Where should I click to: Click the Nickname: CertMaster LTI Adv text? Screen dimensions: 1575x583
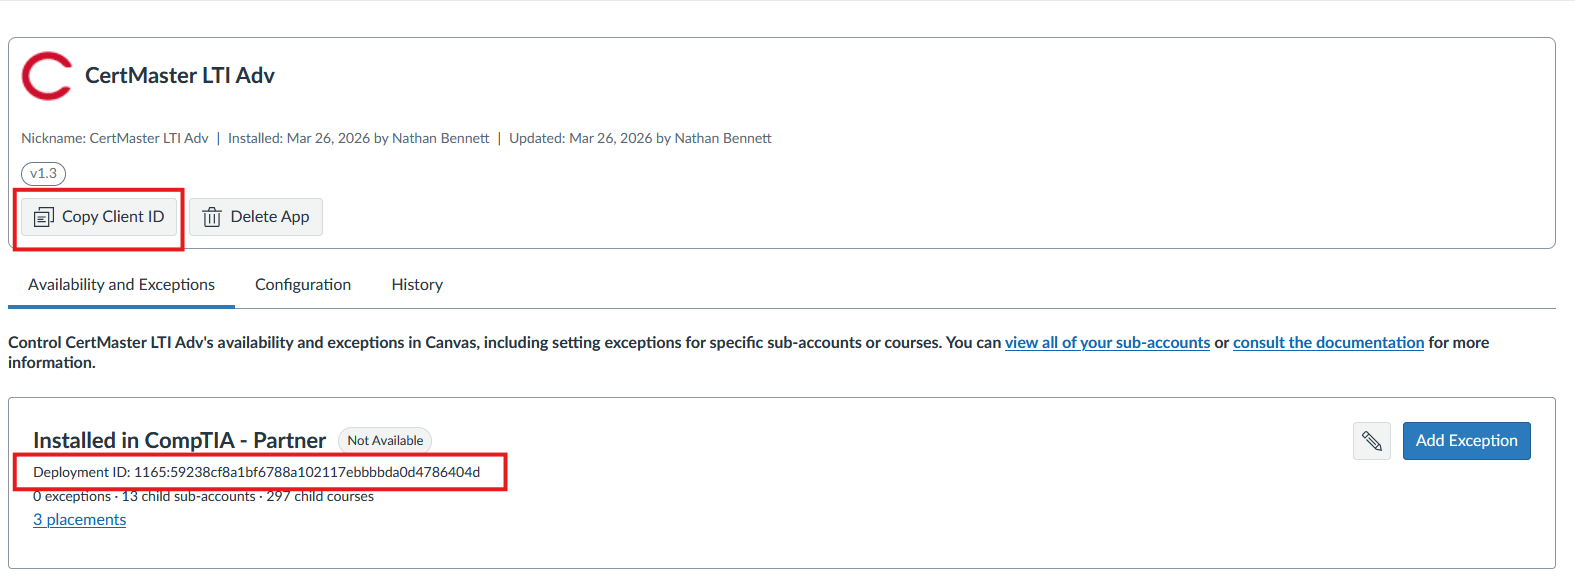(115, 139)
